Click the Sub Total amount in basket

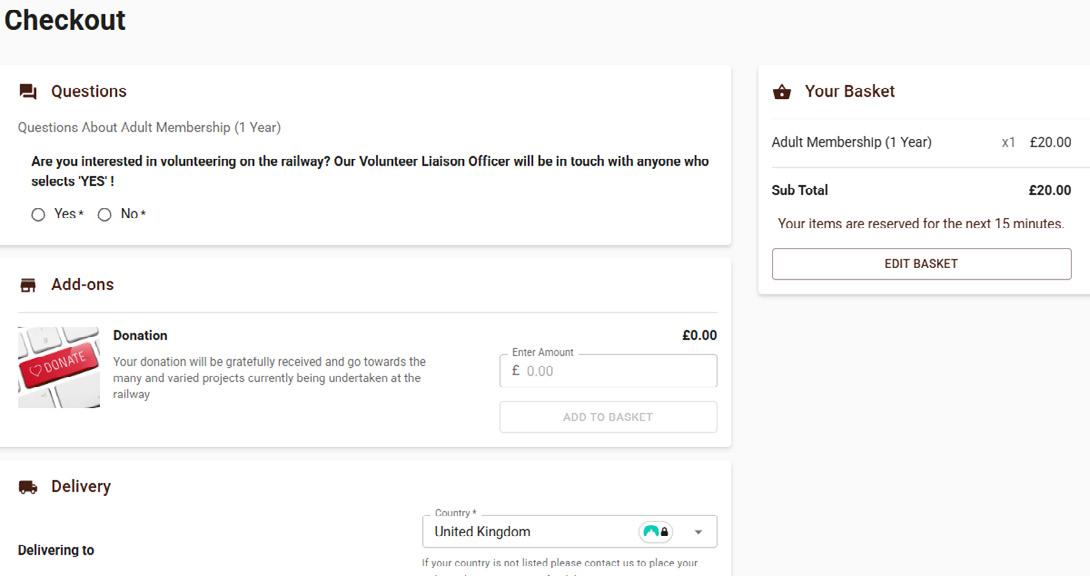(x=1049, y=190)
